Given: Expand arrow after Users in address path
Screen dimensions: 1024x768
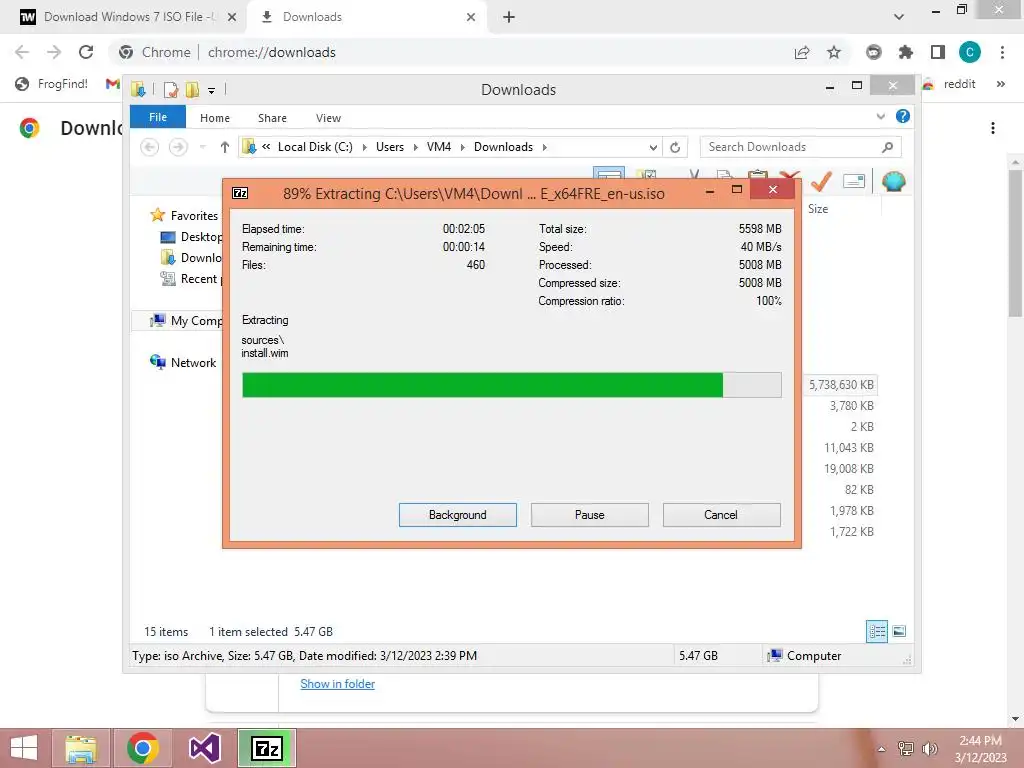Looking at the screenshot, I should (x=415, y=147).
